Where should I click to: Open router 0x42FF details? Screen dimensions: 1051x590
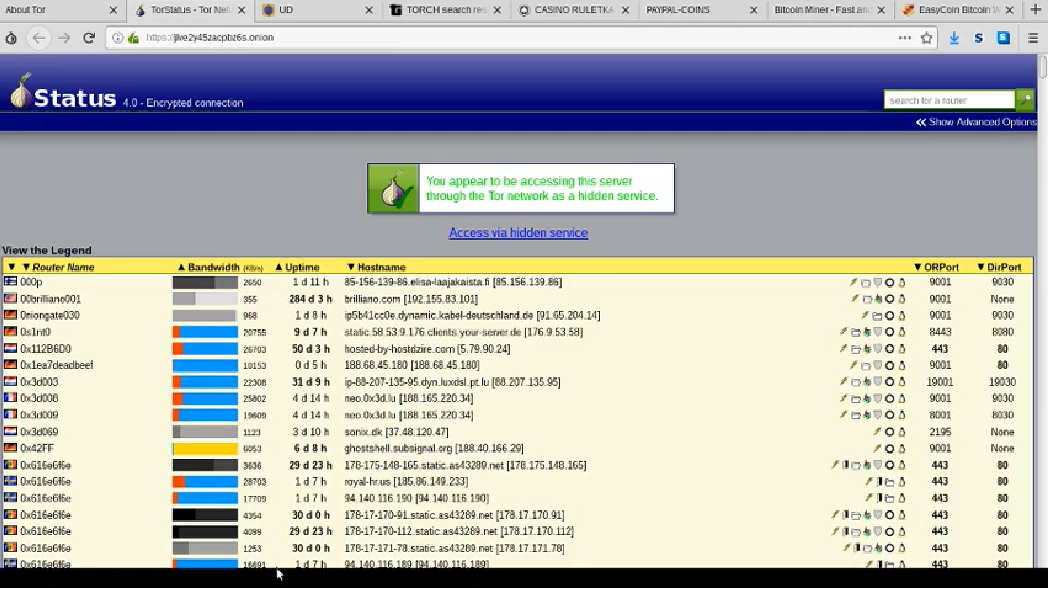(x=37, y=448)
